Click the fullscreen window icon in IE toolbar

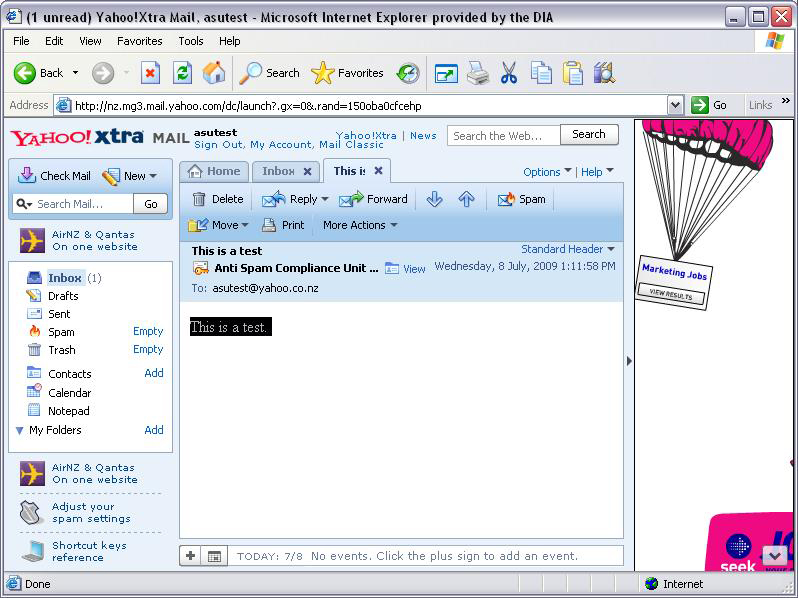click(446, 74)
